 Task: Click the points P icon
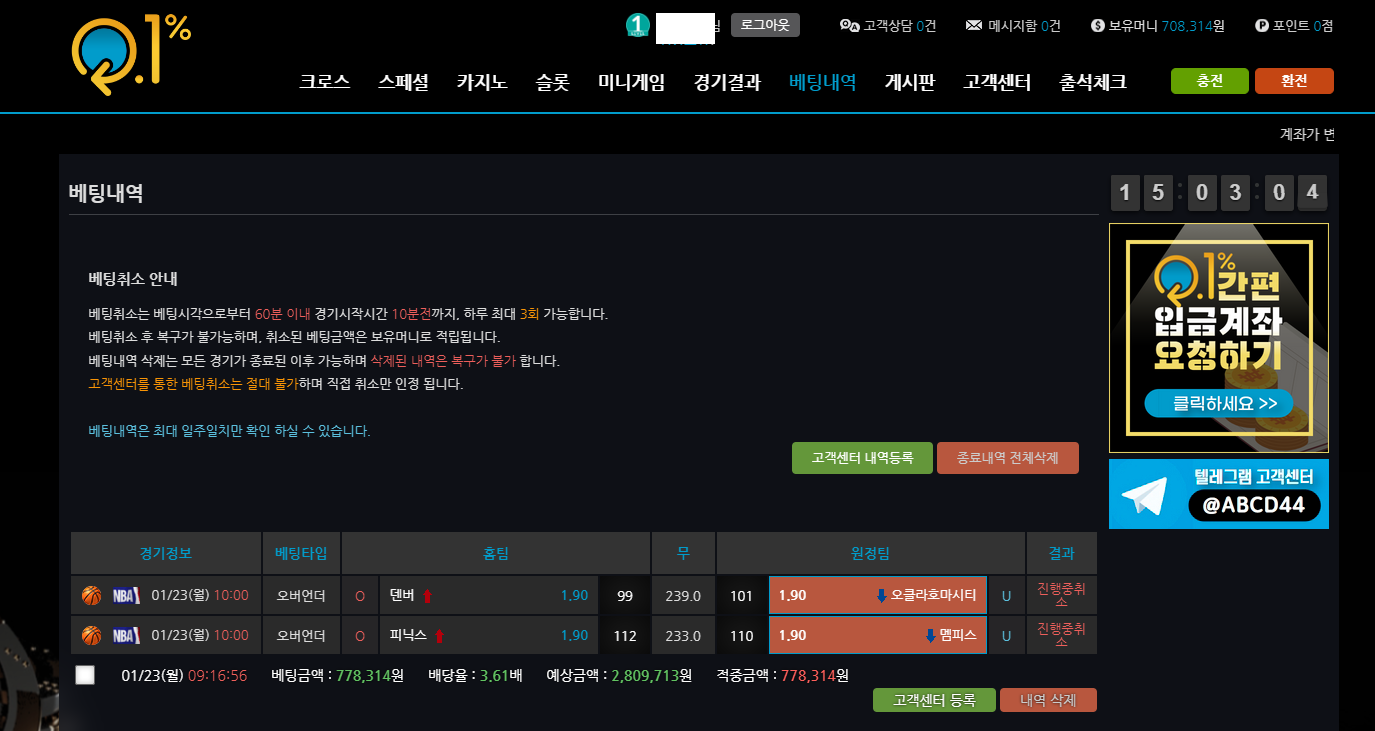click(1261, 26)
